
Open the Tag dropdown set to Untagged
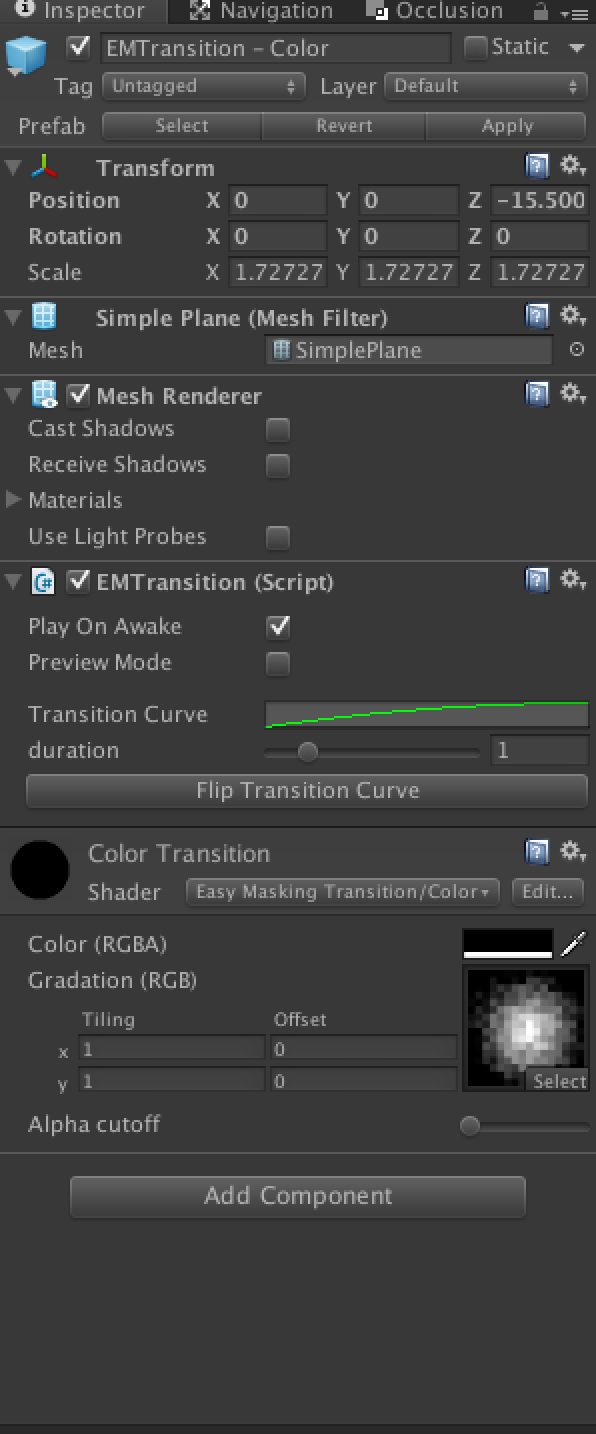[204, 86]
